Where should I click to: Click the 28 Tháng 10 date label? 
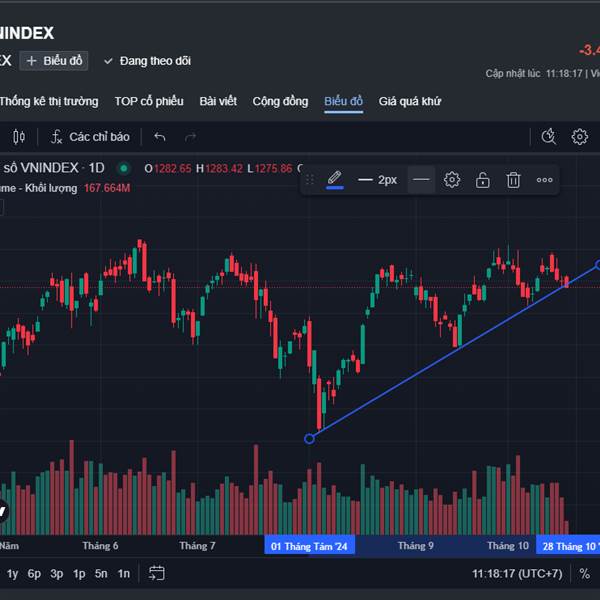pos(569,546)
